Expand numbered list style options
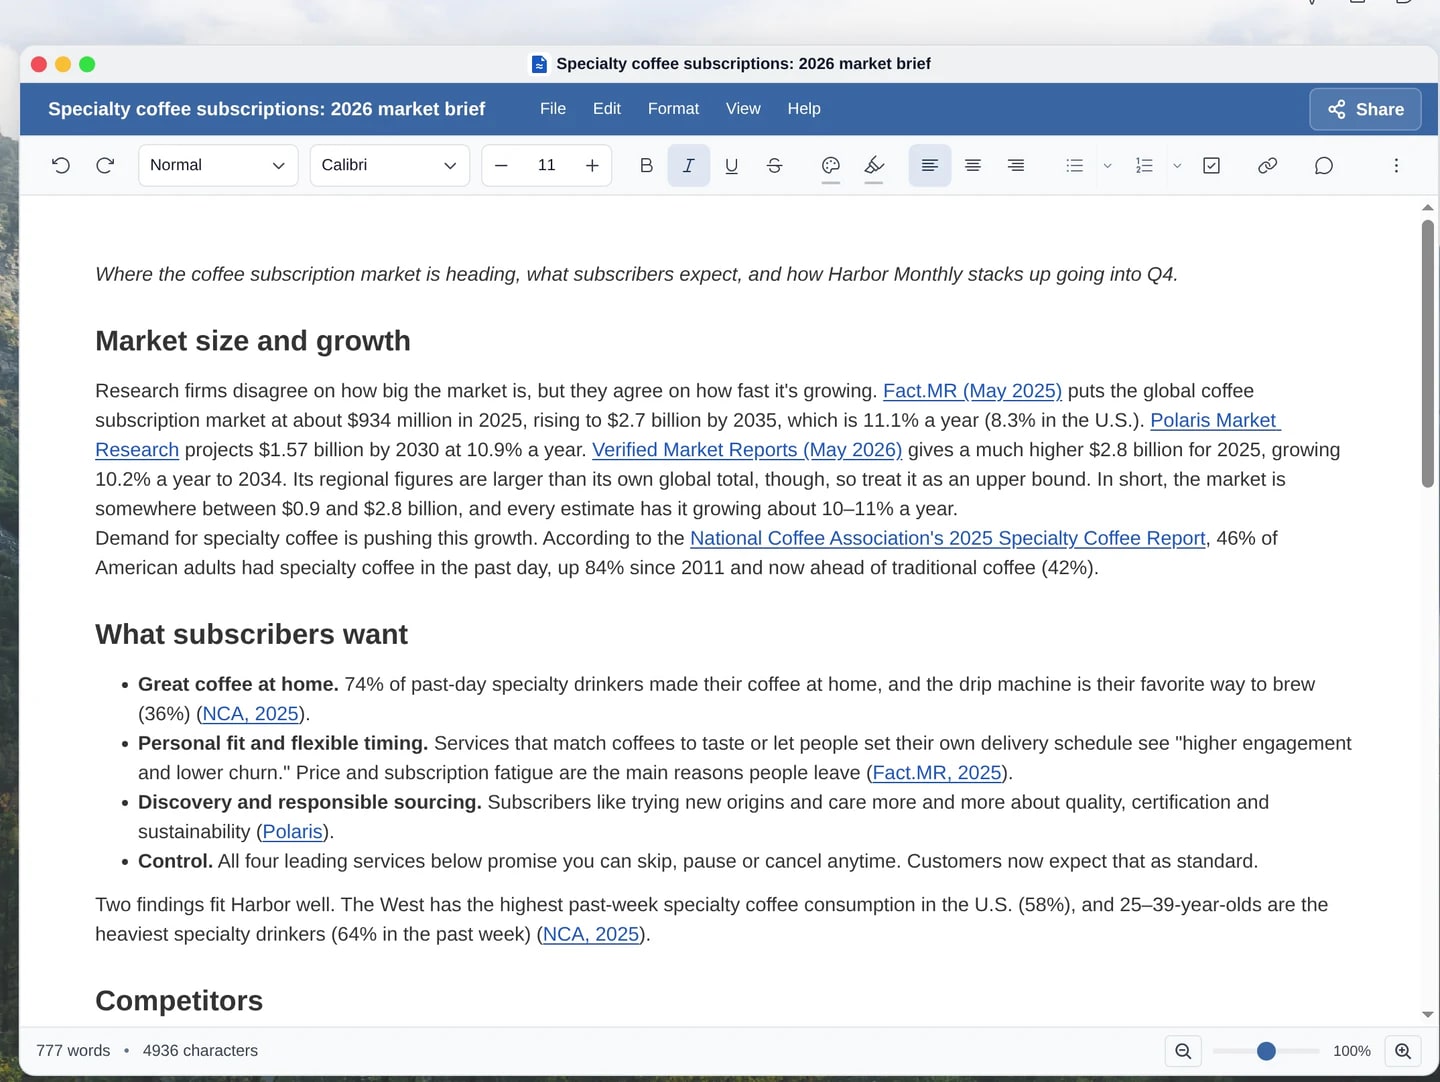 pyautogui.click(x=1177, y=165)
